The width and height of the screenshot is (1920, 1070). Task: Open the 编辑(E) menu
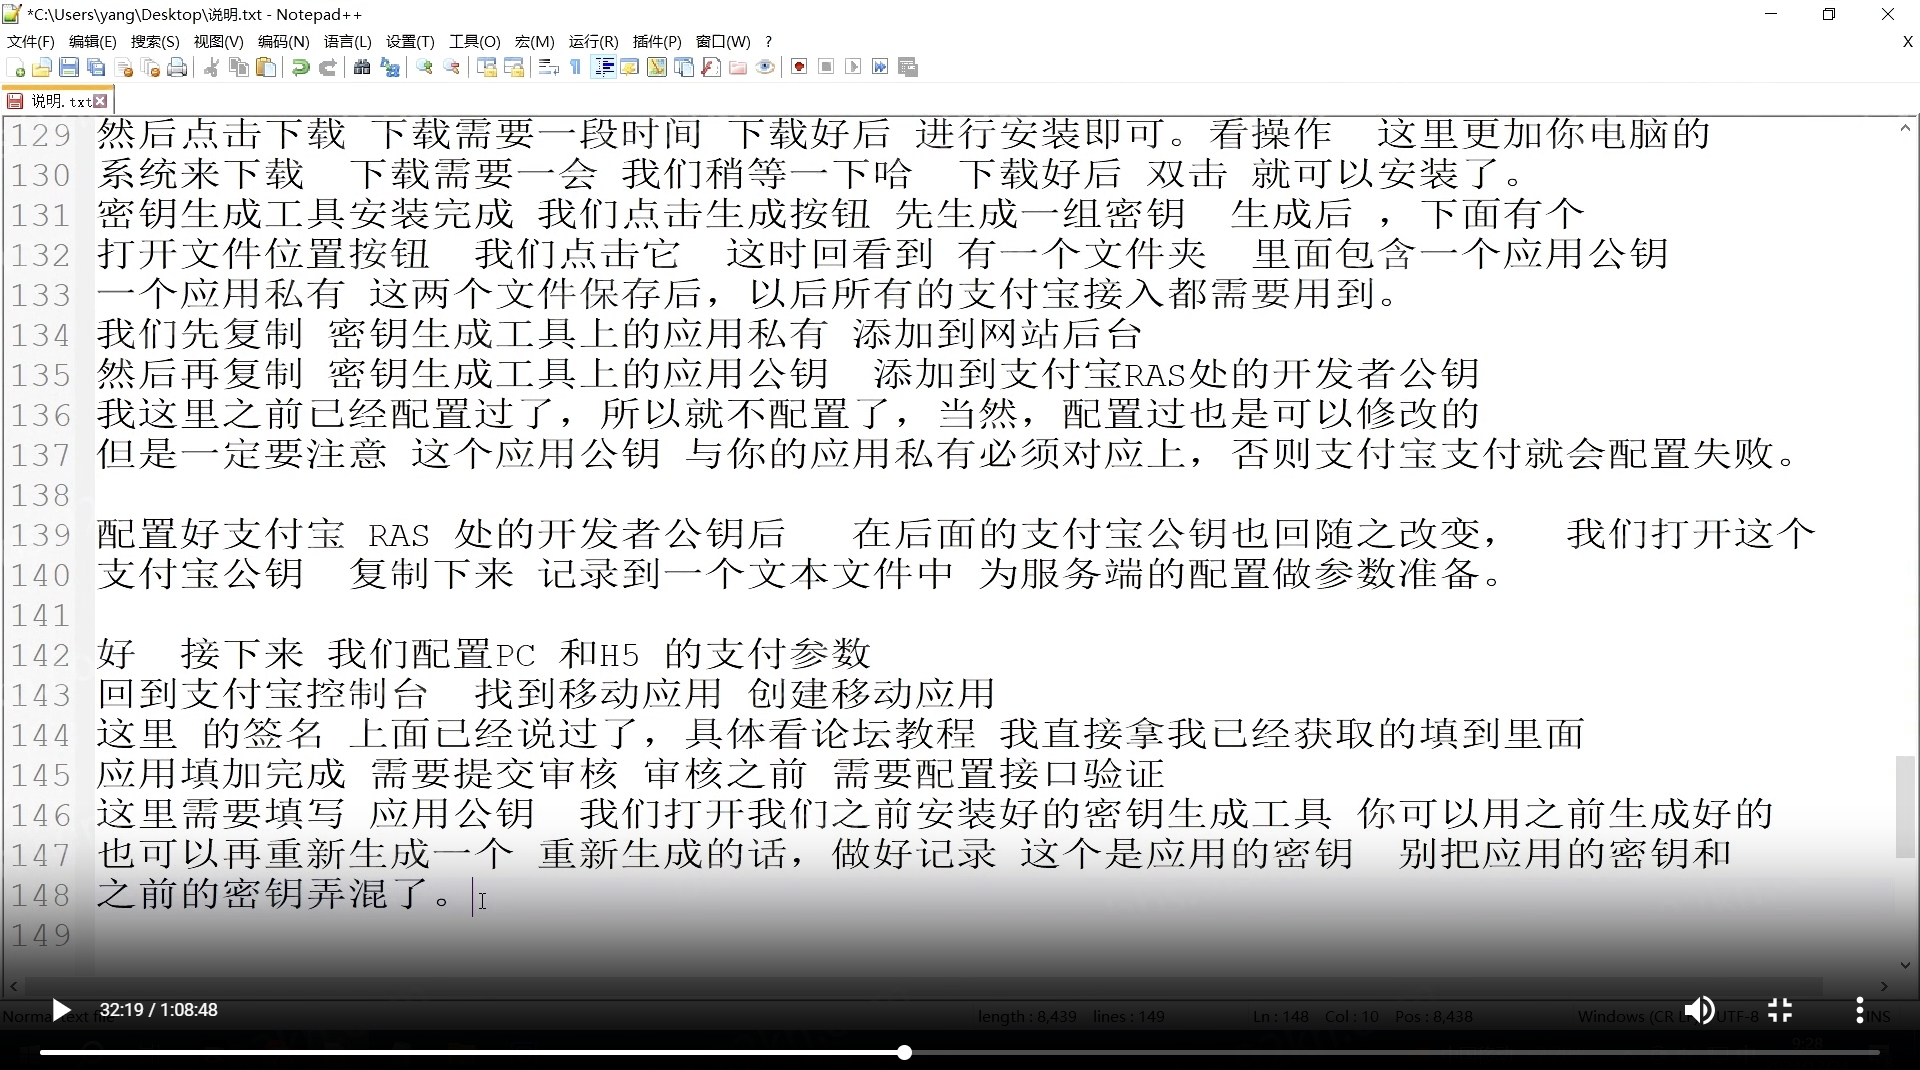92,41
